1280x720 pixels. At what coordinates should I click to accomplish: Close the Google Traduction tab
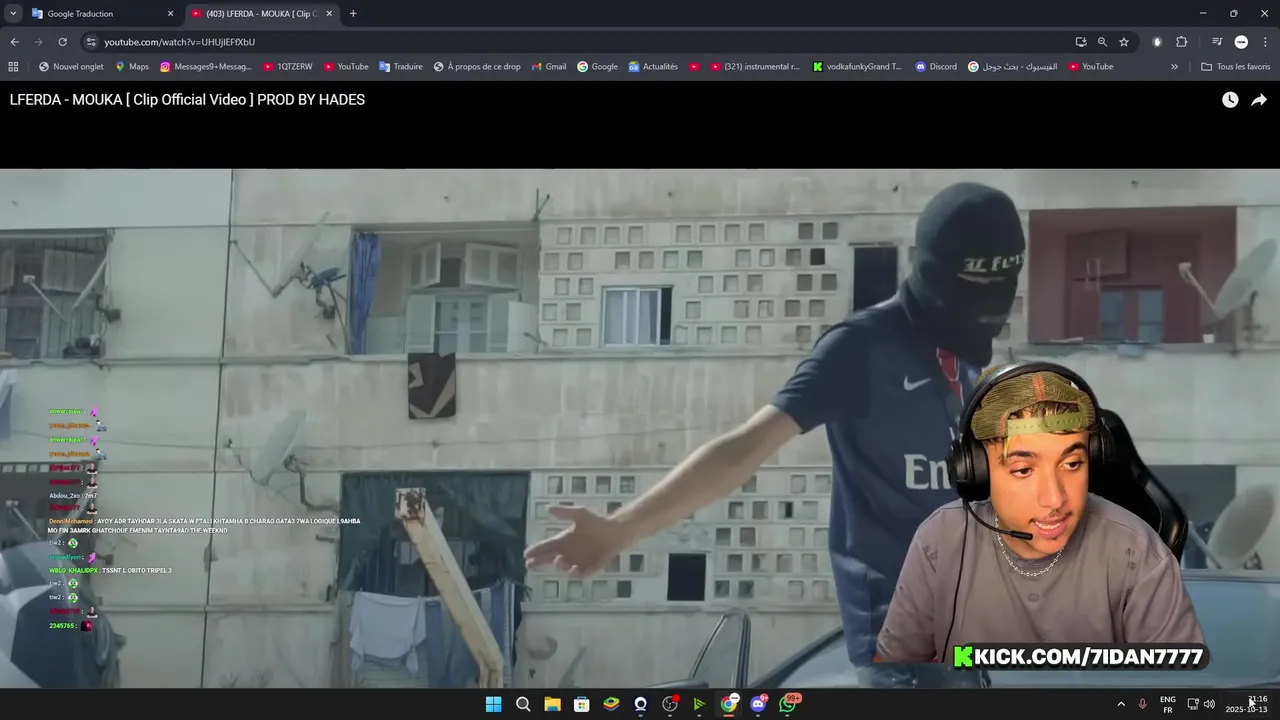170,14
